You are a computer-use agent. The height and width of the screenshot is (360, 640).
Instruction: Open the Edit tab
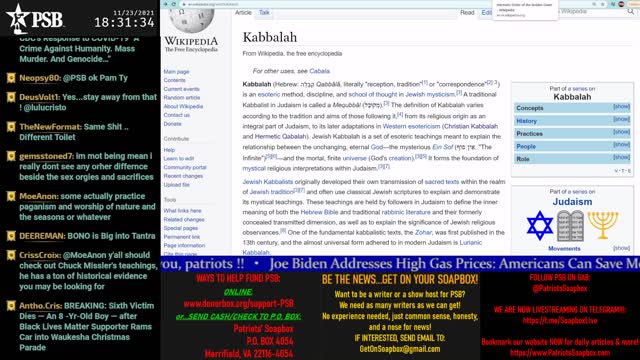pyautogui.click(x=486, y=13)
